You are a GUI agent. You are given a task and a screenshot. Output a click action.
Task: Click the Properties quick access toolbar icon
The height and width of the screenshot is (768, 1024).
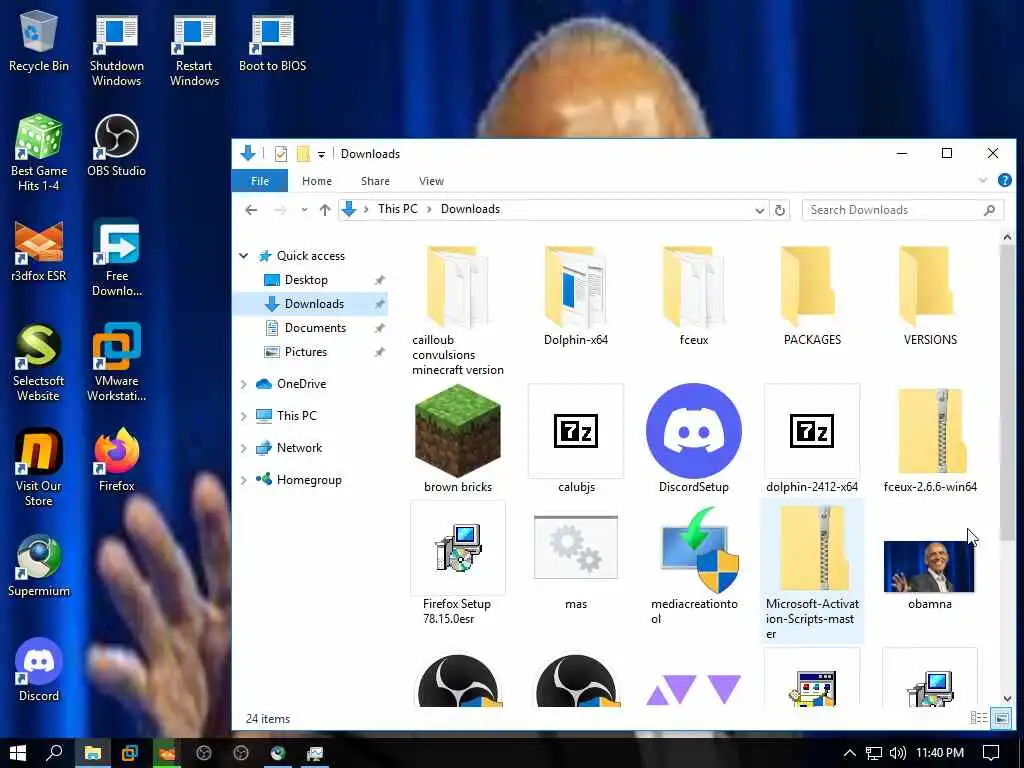tap(281, 154)
